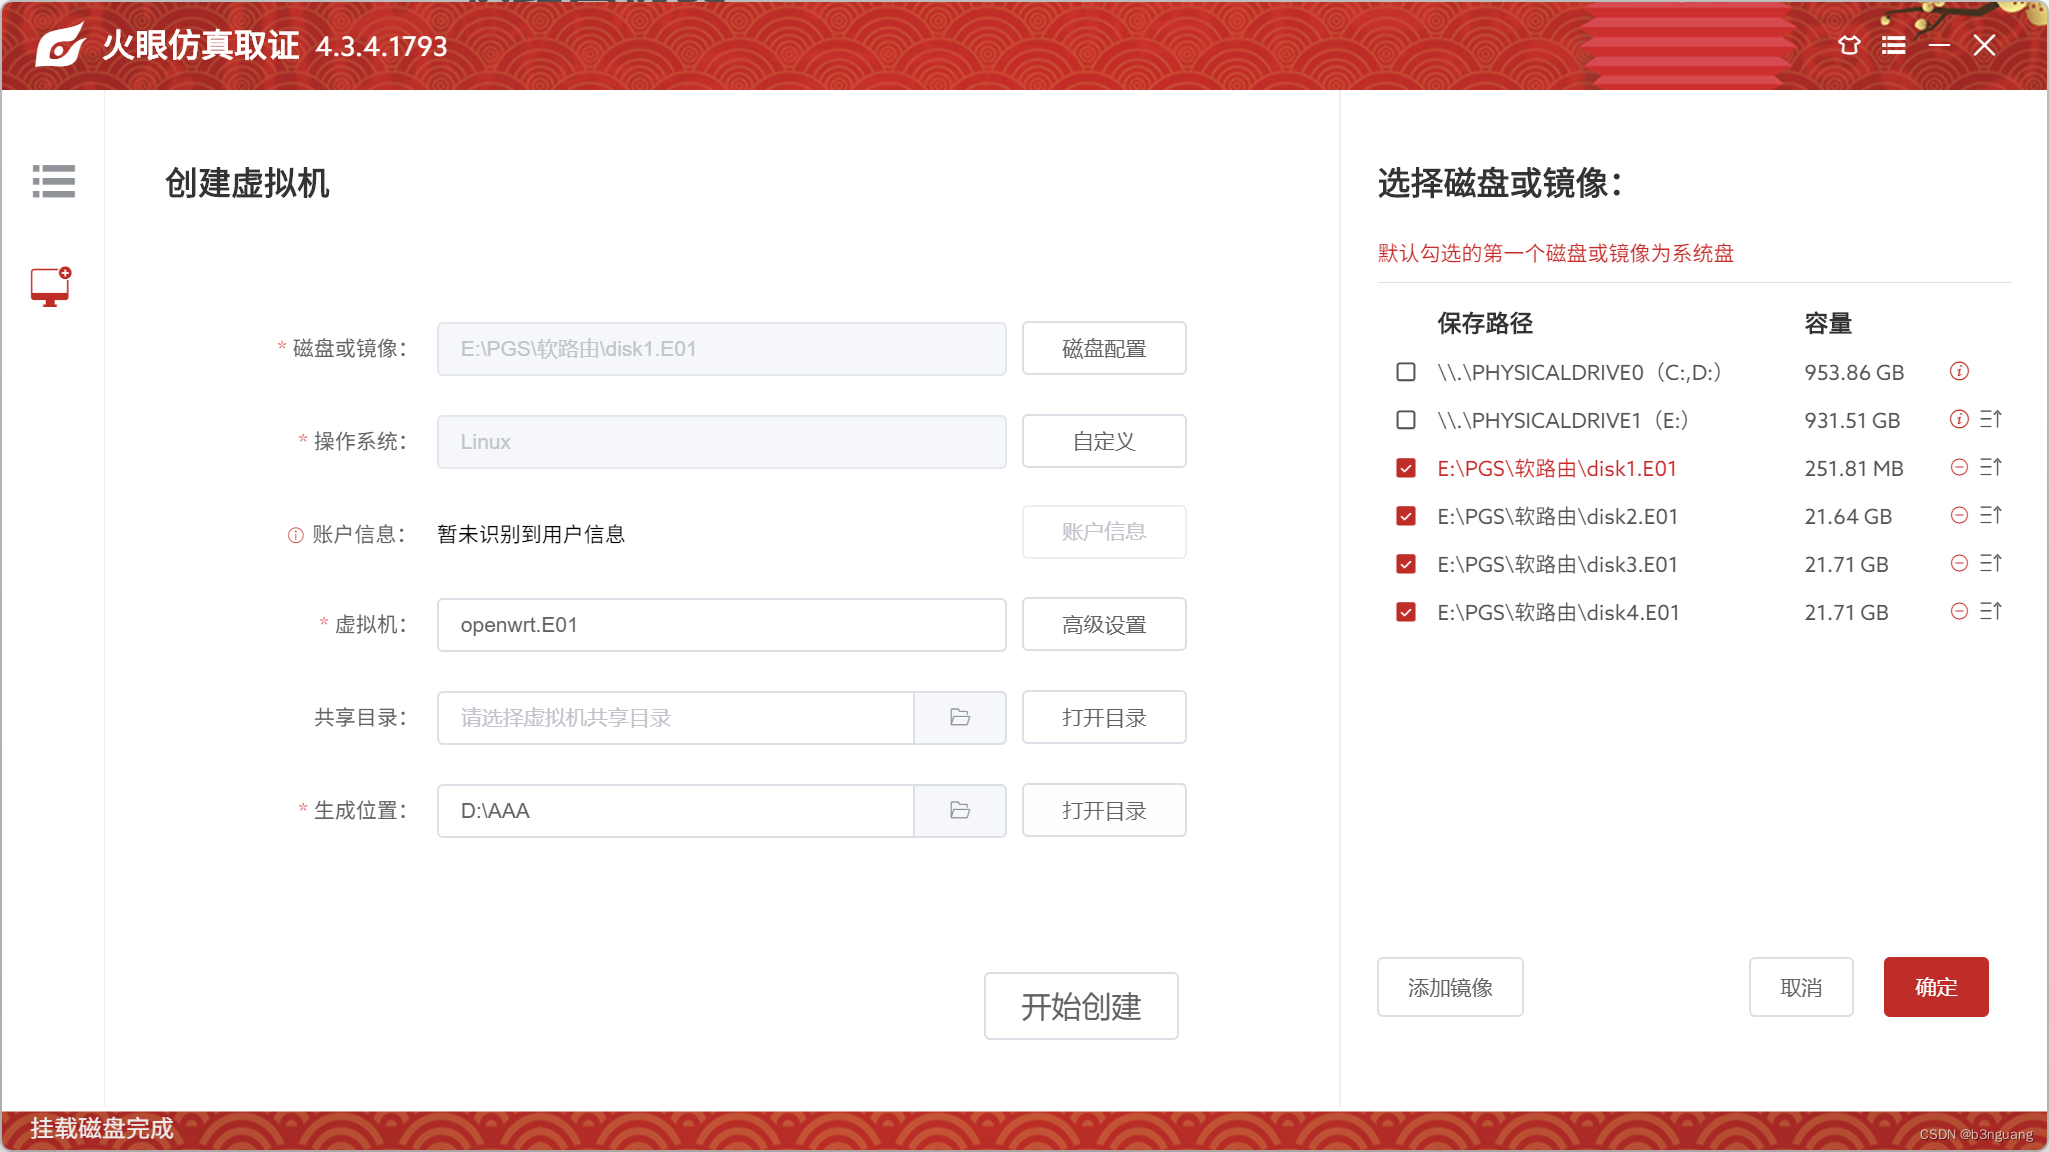Click the 虚拟机 name input field
The height and width of the screenshot is (1152, 2049).
(720, 625)
